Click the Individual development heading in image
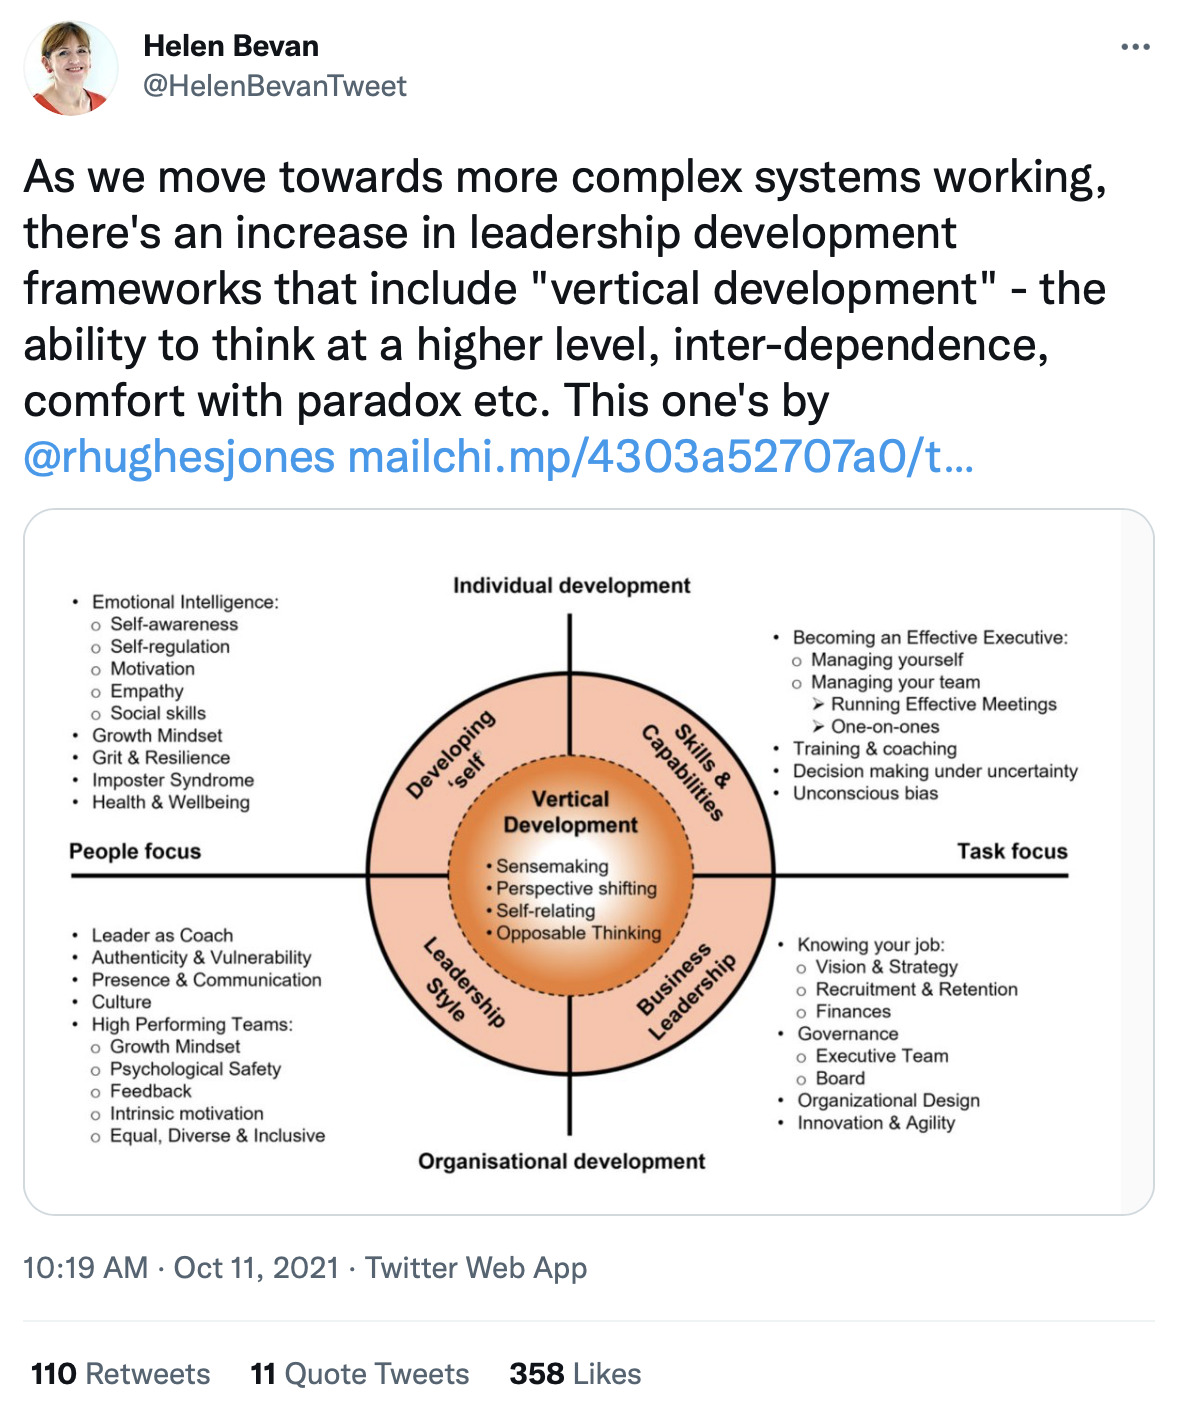Viewport: 1182px width, 1416px height. point(572,585)
